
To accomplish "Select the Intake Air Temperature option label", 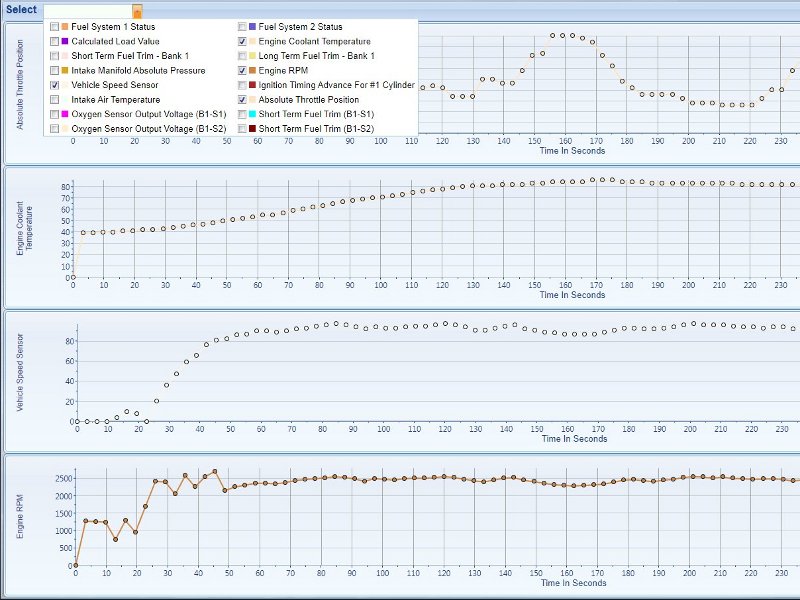I will tap(115, 100).
